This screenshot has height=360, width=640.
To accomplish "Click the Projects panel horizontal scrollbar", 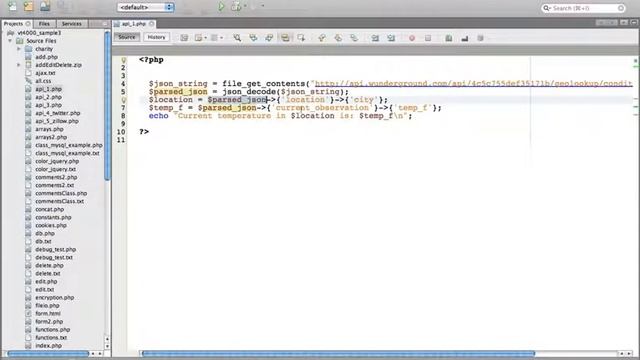I will [48, 353].
